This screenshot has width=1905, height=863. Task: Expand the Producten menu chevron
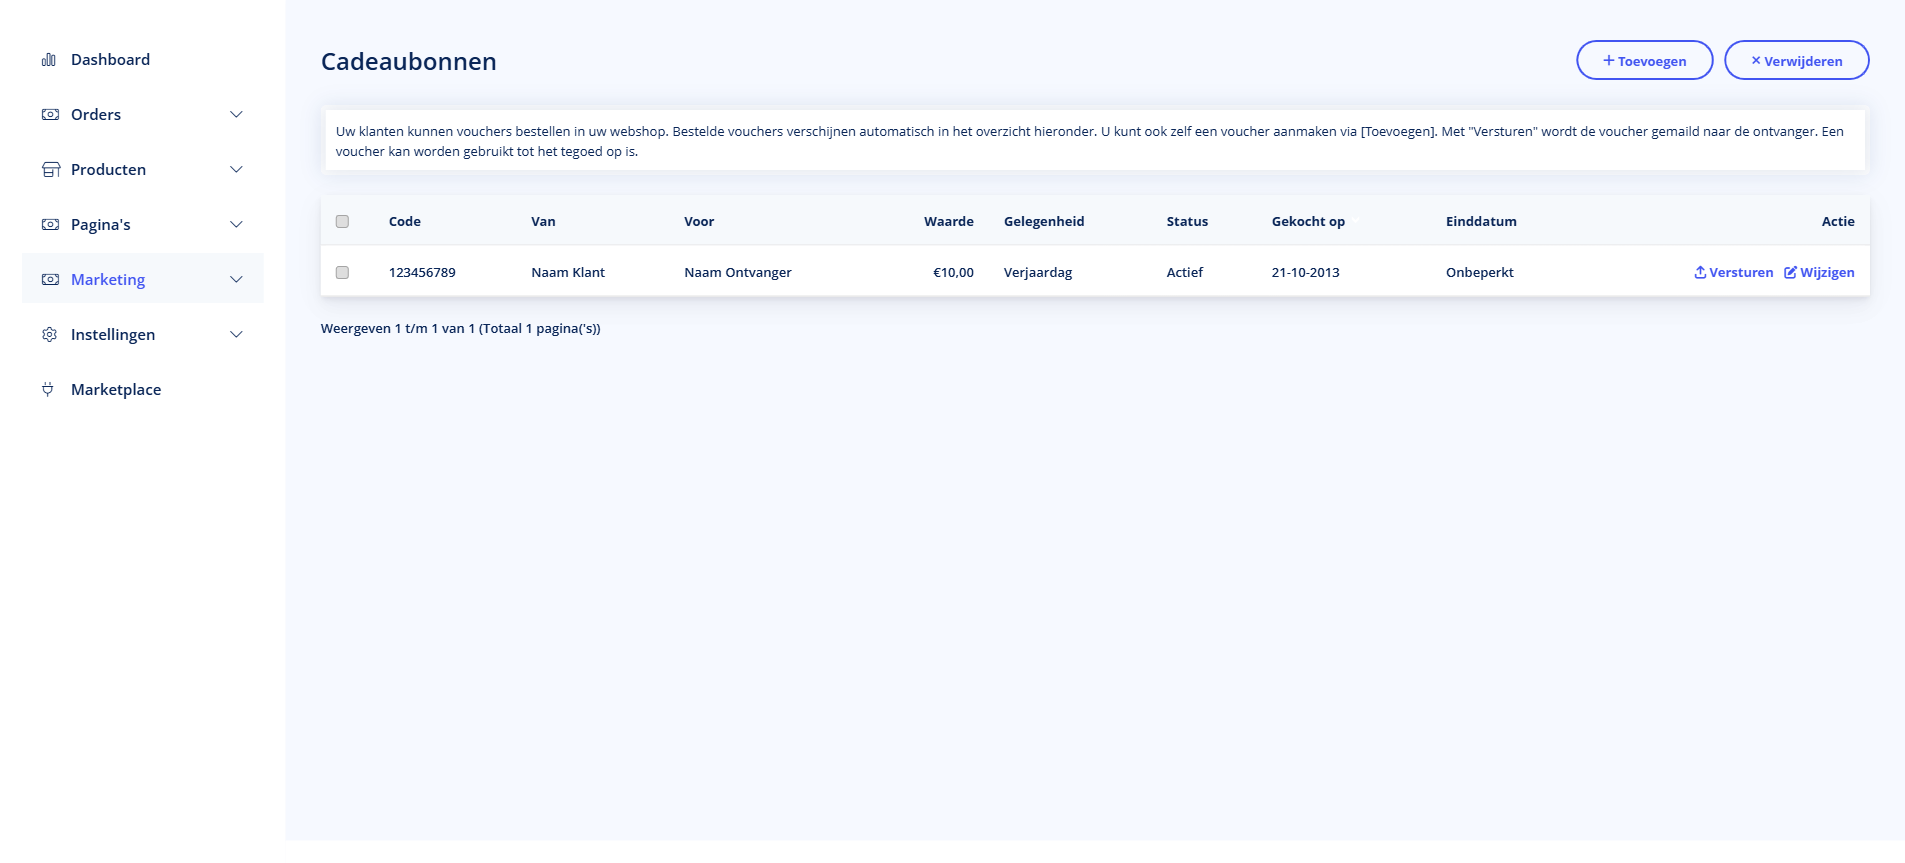(x=236, y=170)
